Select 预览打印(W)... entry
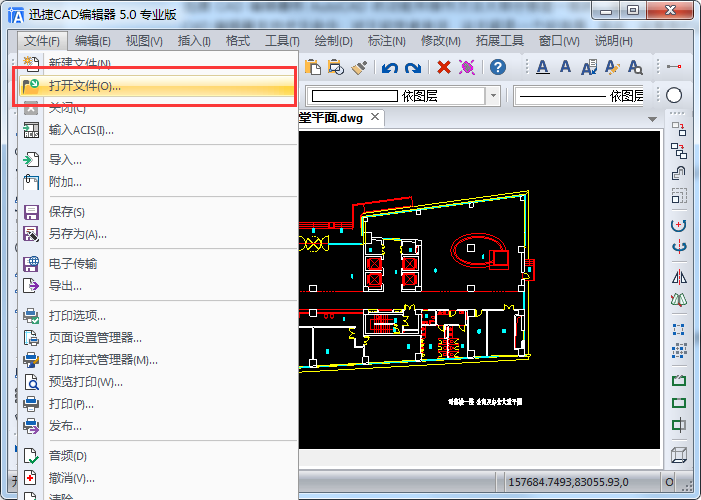The width and height of the screenshot is (701, 500). [x=157, y=382]
